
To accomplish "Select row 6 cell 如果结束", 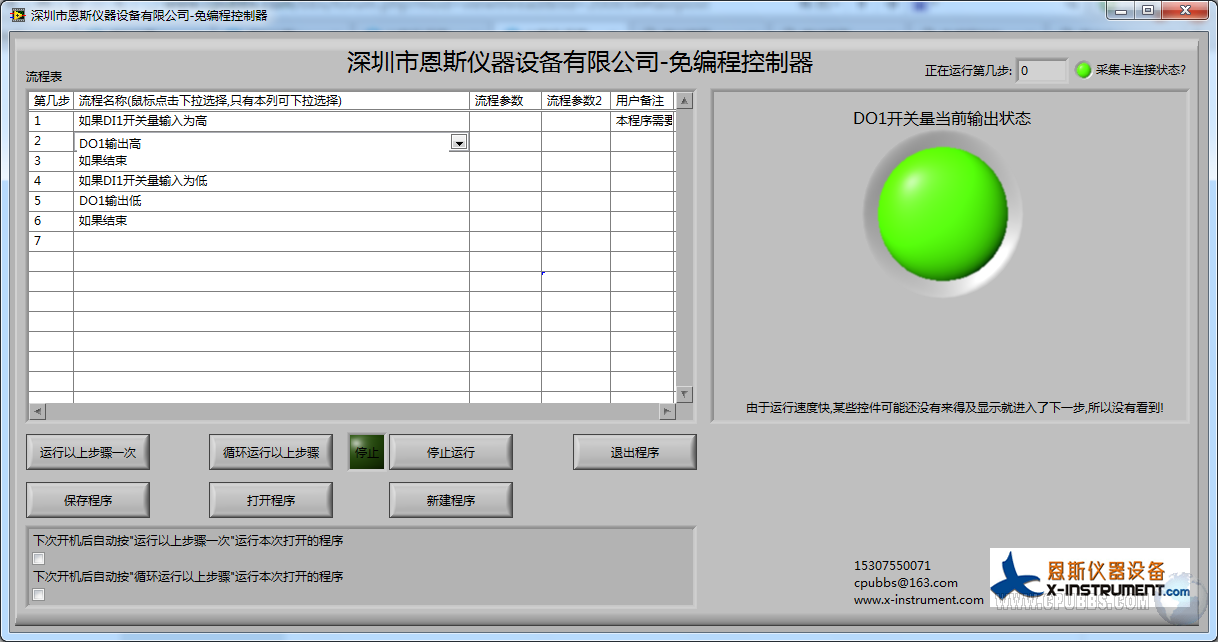I will [x=271, y=221].
